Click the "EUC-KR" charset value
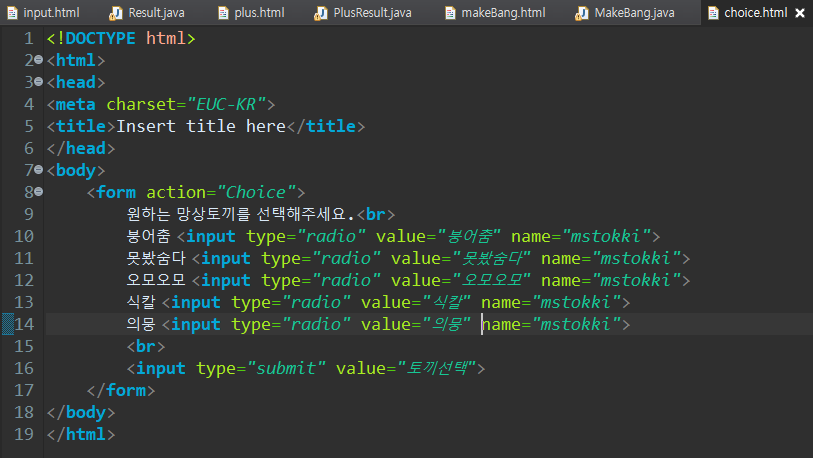 [x=227, y=104]
